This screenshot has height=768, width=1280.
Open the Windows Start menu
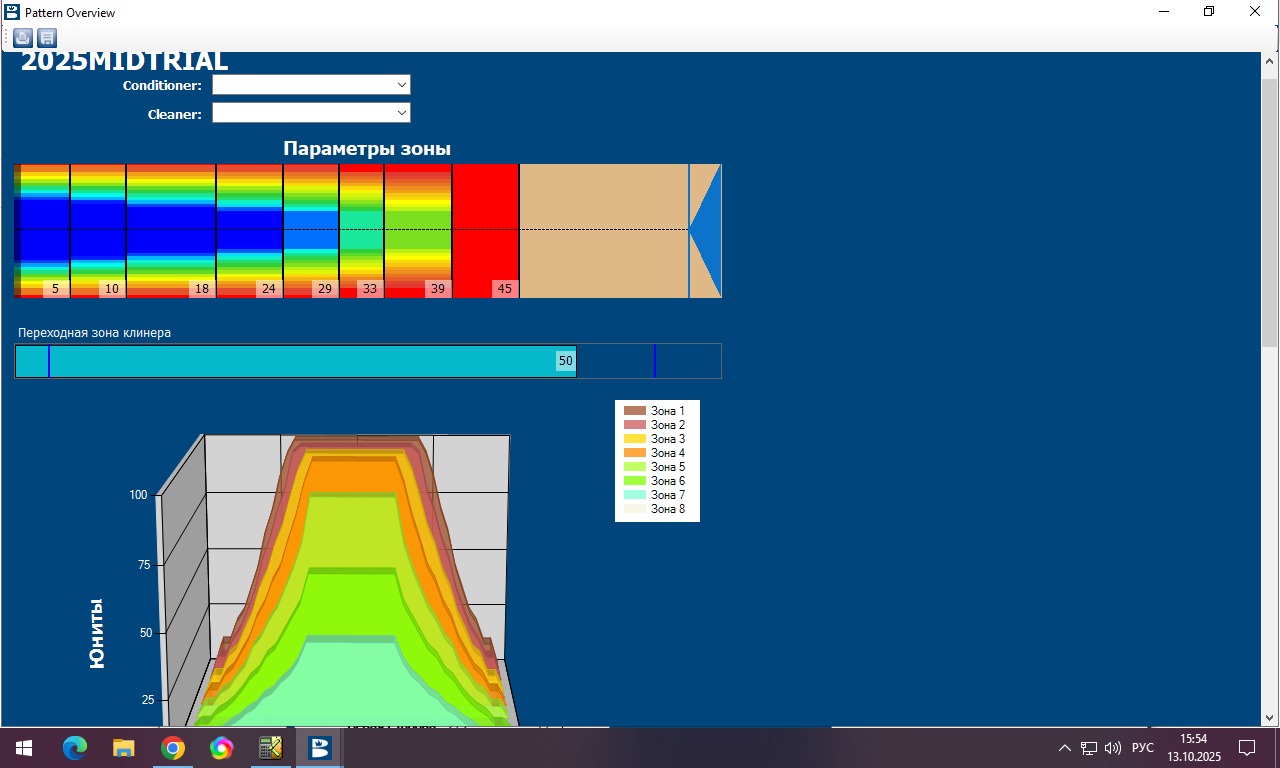pos(23,748)
